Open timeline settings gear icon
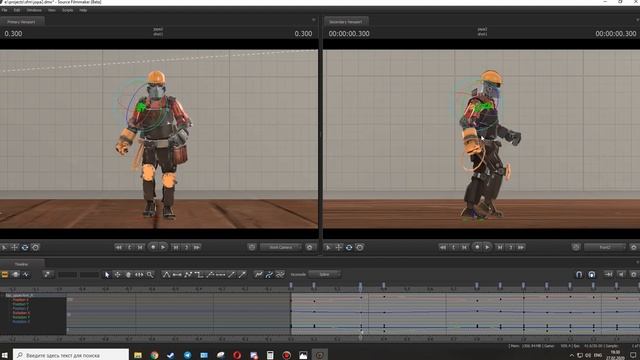The height and width of the screenshot is (360, 640). point(634,275)
